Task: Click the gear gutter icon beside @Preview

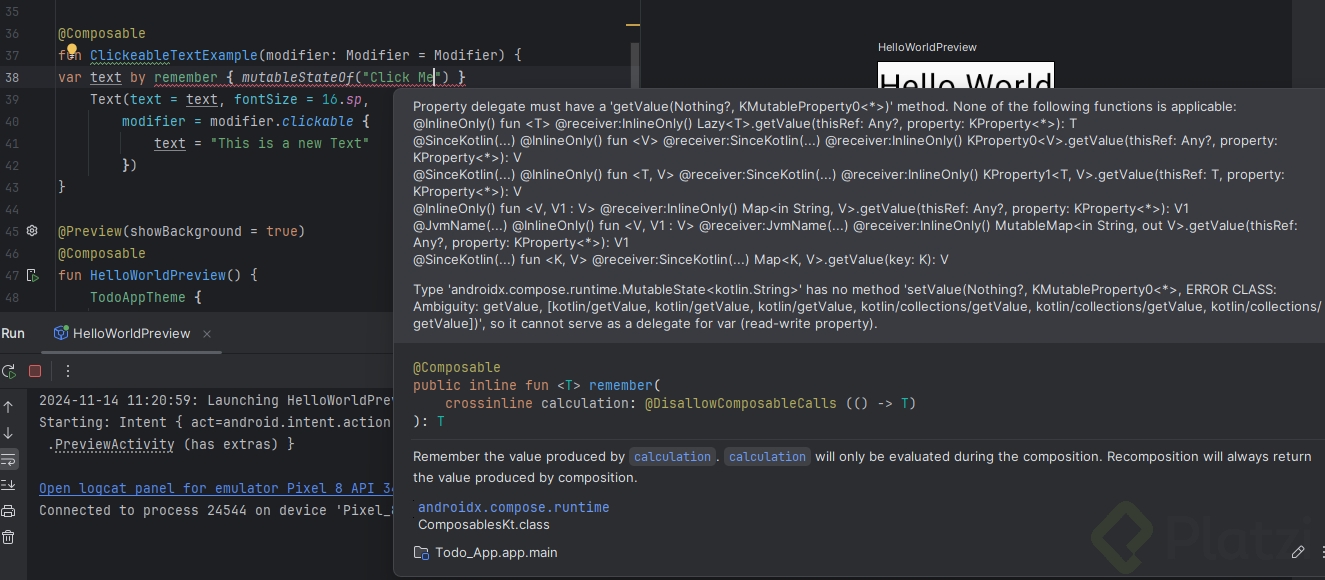Action: 32,231
